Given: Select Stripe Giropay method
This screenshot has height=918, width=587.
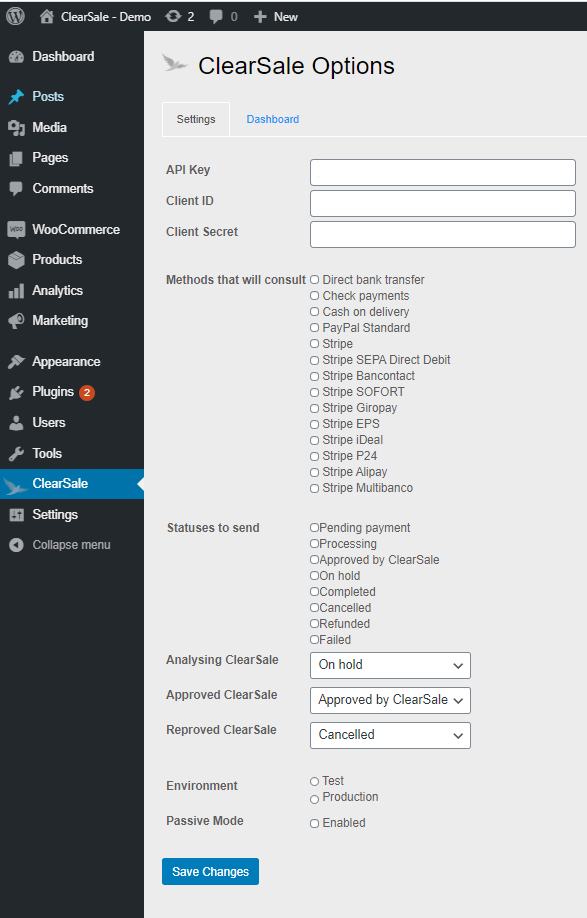Looking at the screenshot, I should coord(314,408).
